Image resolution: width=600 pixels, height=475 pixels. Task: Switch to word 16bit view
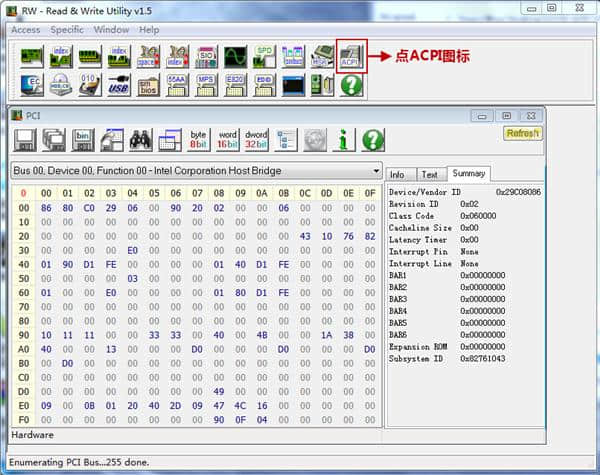coord(228,140)
